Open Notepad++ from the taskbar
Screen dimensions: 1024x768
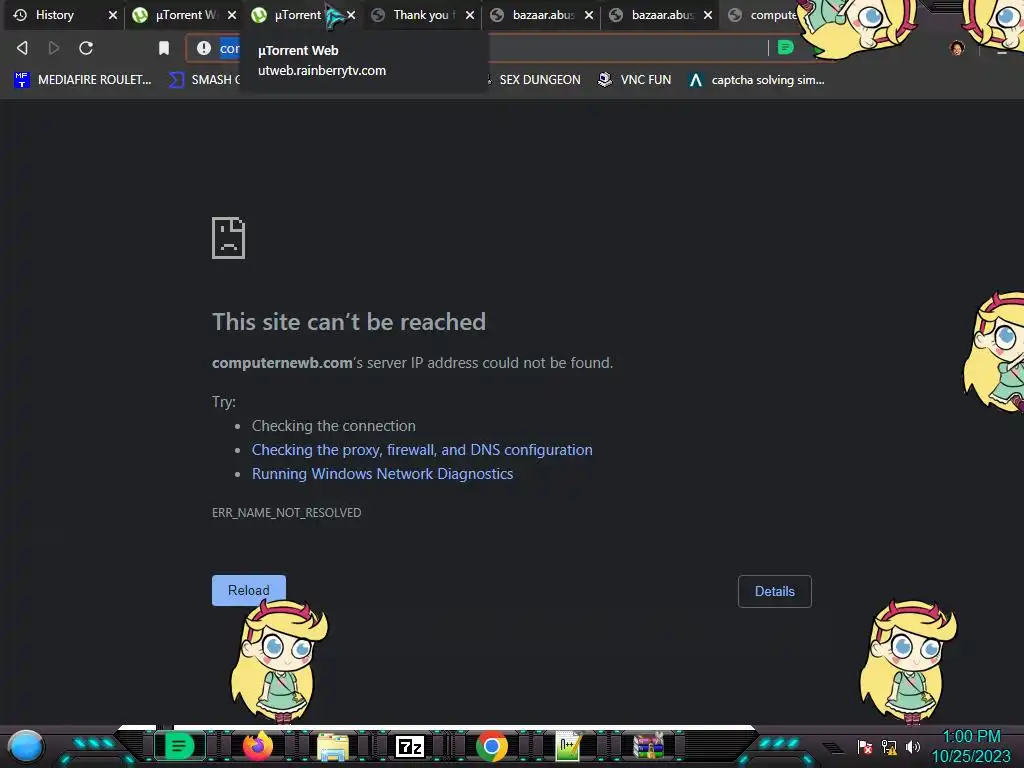[x=569, y=746]
